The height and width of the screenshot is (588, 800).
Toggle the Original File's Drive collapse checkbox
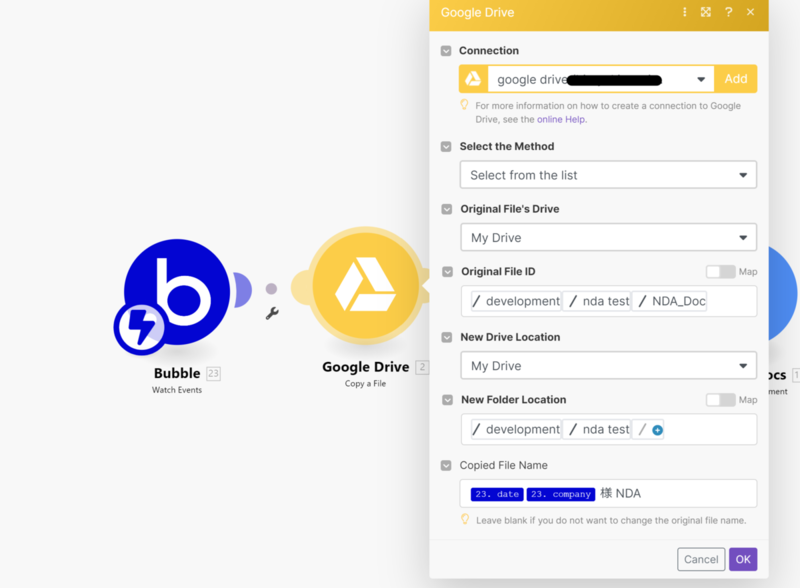pyautogui.click(x=446, y=209)
